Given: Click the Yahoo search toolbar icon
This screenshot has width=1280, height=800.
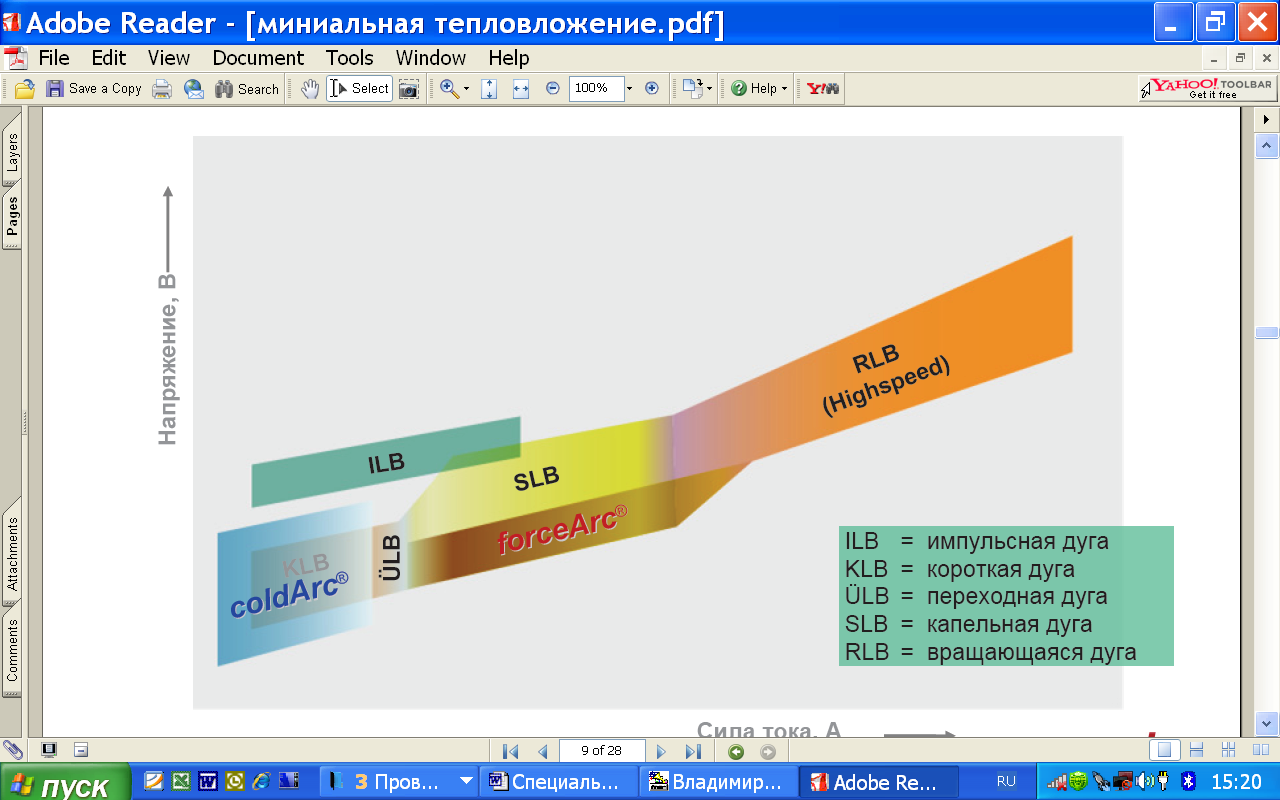Looking at the screenshot, I should click(823, 89).
